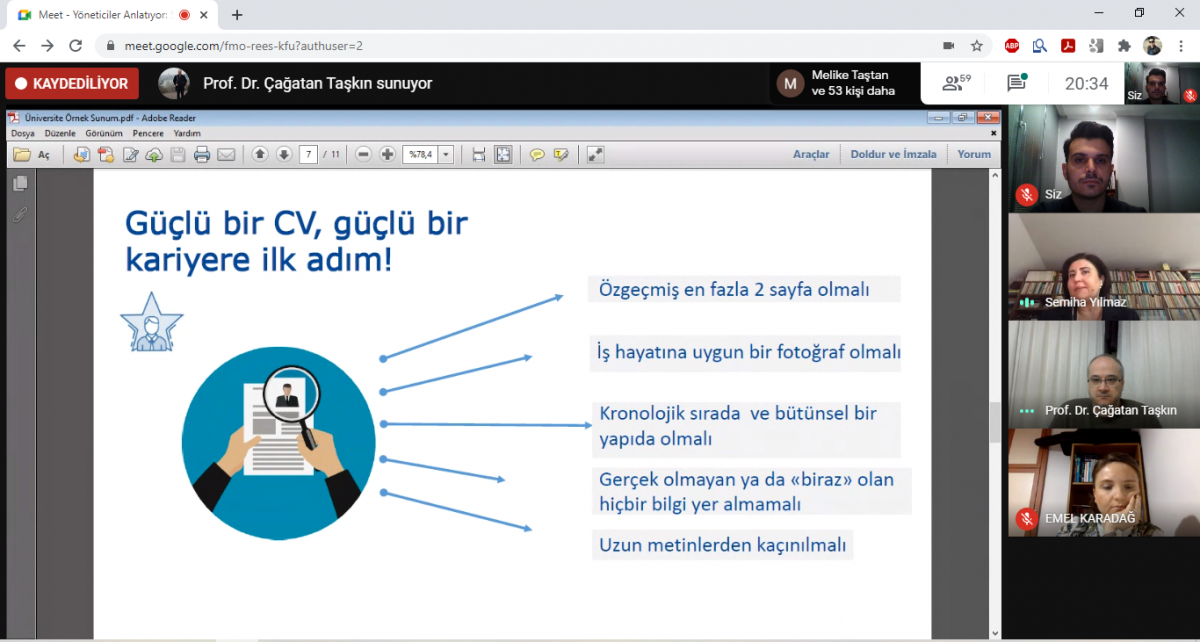Reload the Meet page

pyautogui.click(x=75, y=45)
